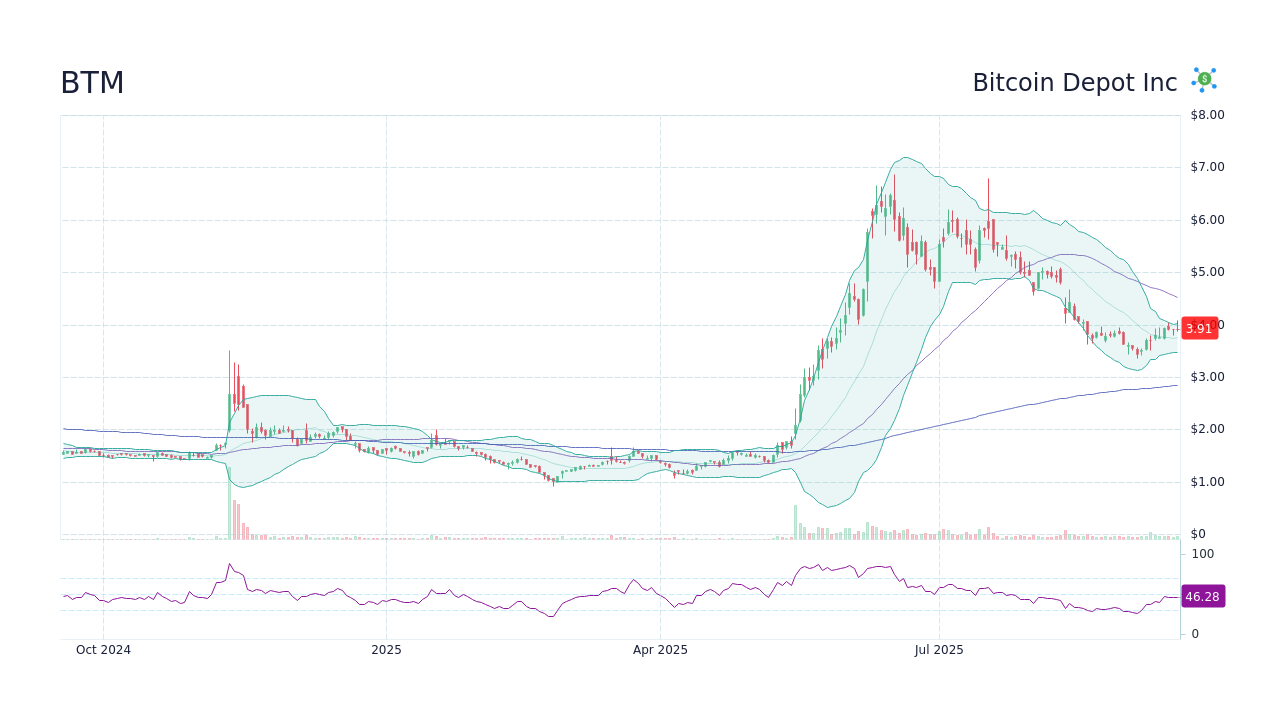Click the Oct 2024 date axis label
The width and height of the screenshot is (1280, 720).
pyautogui.click(x=103, y=650)
